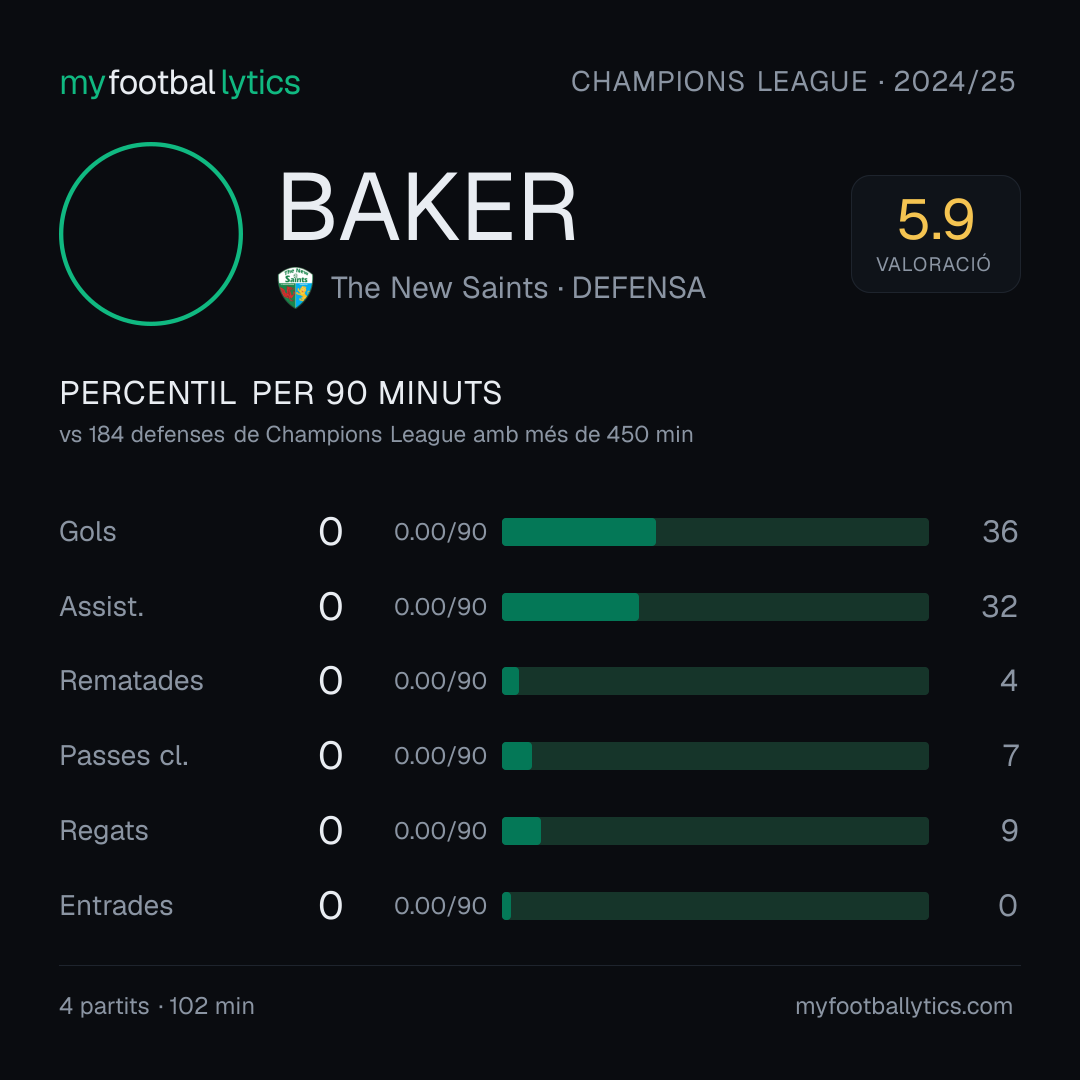Click The New Saints club crest icon
1080x1080 pixels.
pos(295,288)
